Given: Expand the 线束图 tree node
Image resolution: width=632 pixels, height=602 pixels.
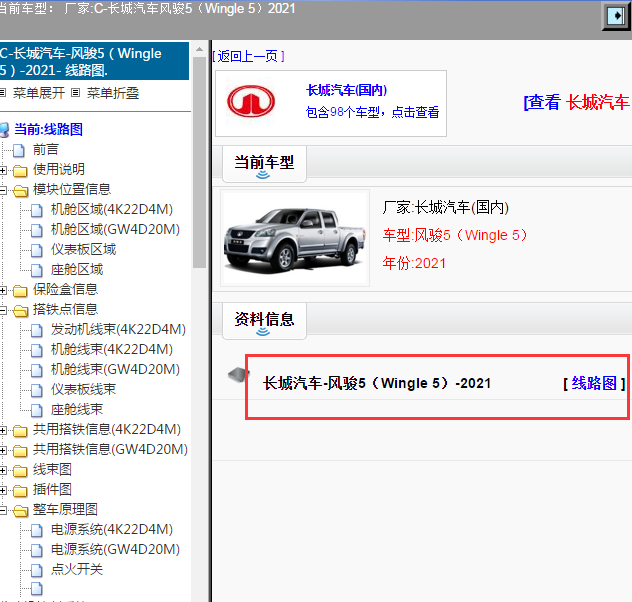Looking at the screenshot, I should tap(3, 470).
